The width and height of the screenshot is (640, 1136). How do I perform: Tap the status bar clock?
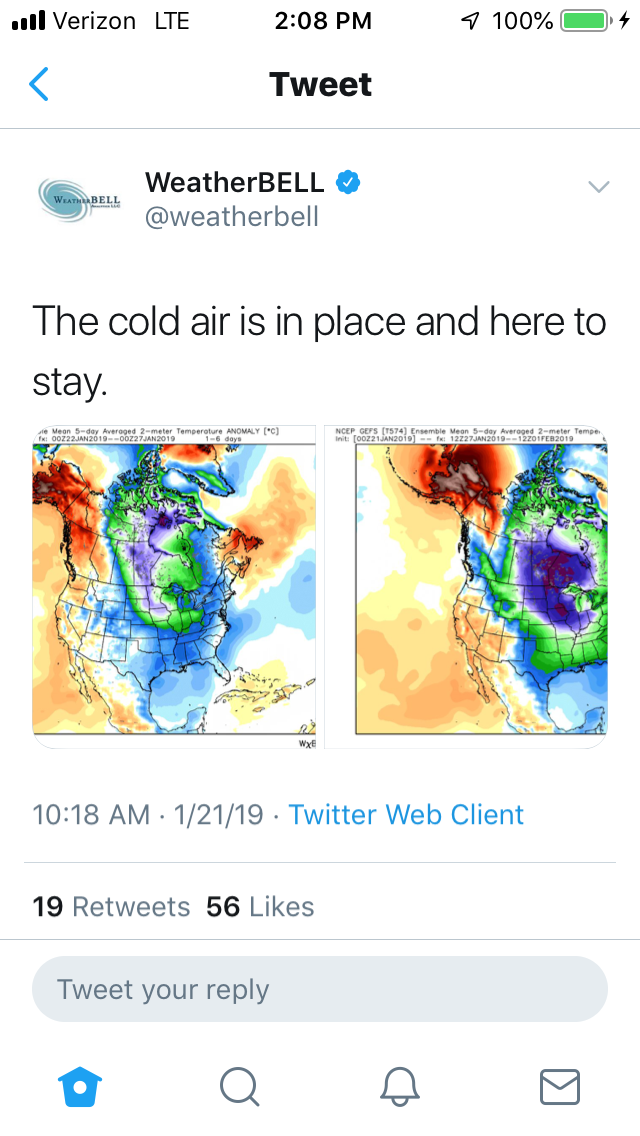322,21
